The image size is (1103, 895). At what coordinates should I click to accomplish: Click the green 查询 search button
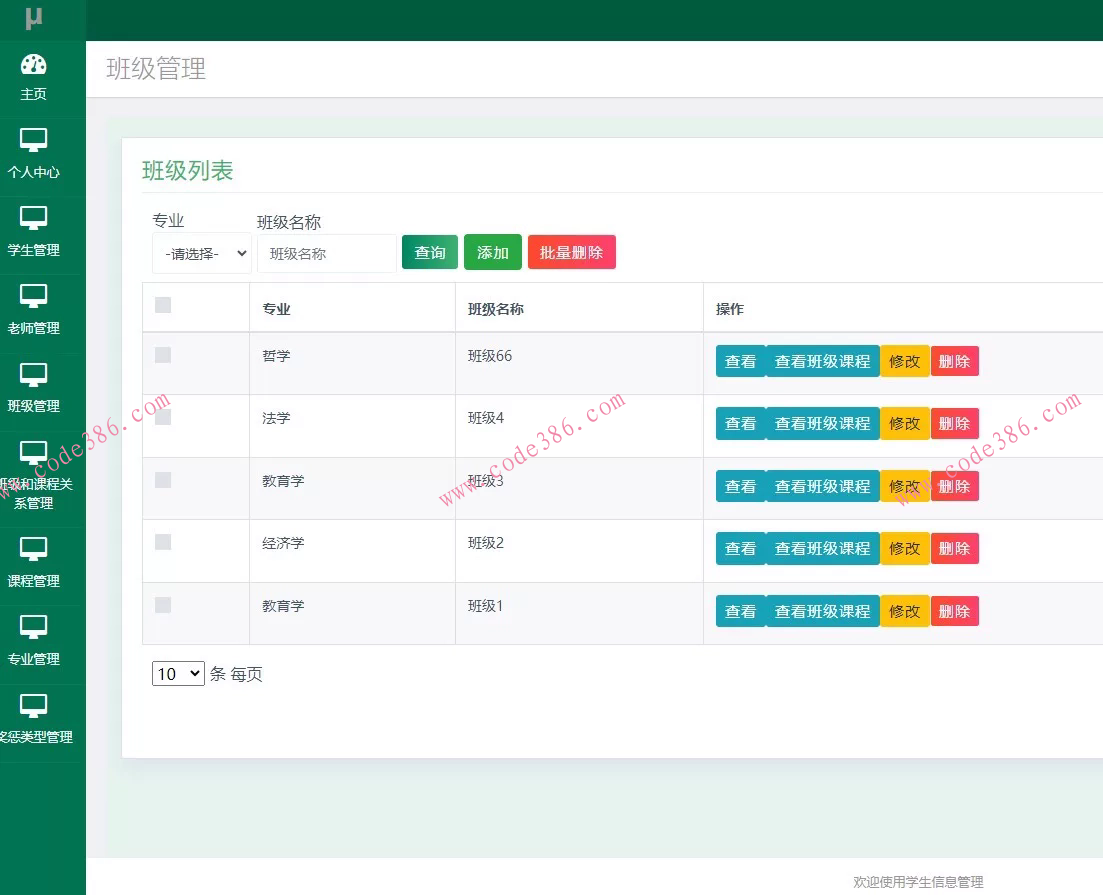[x=429, y=252]
